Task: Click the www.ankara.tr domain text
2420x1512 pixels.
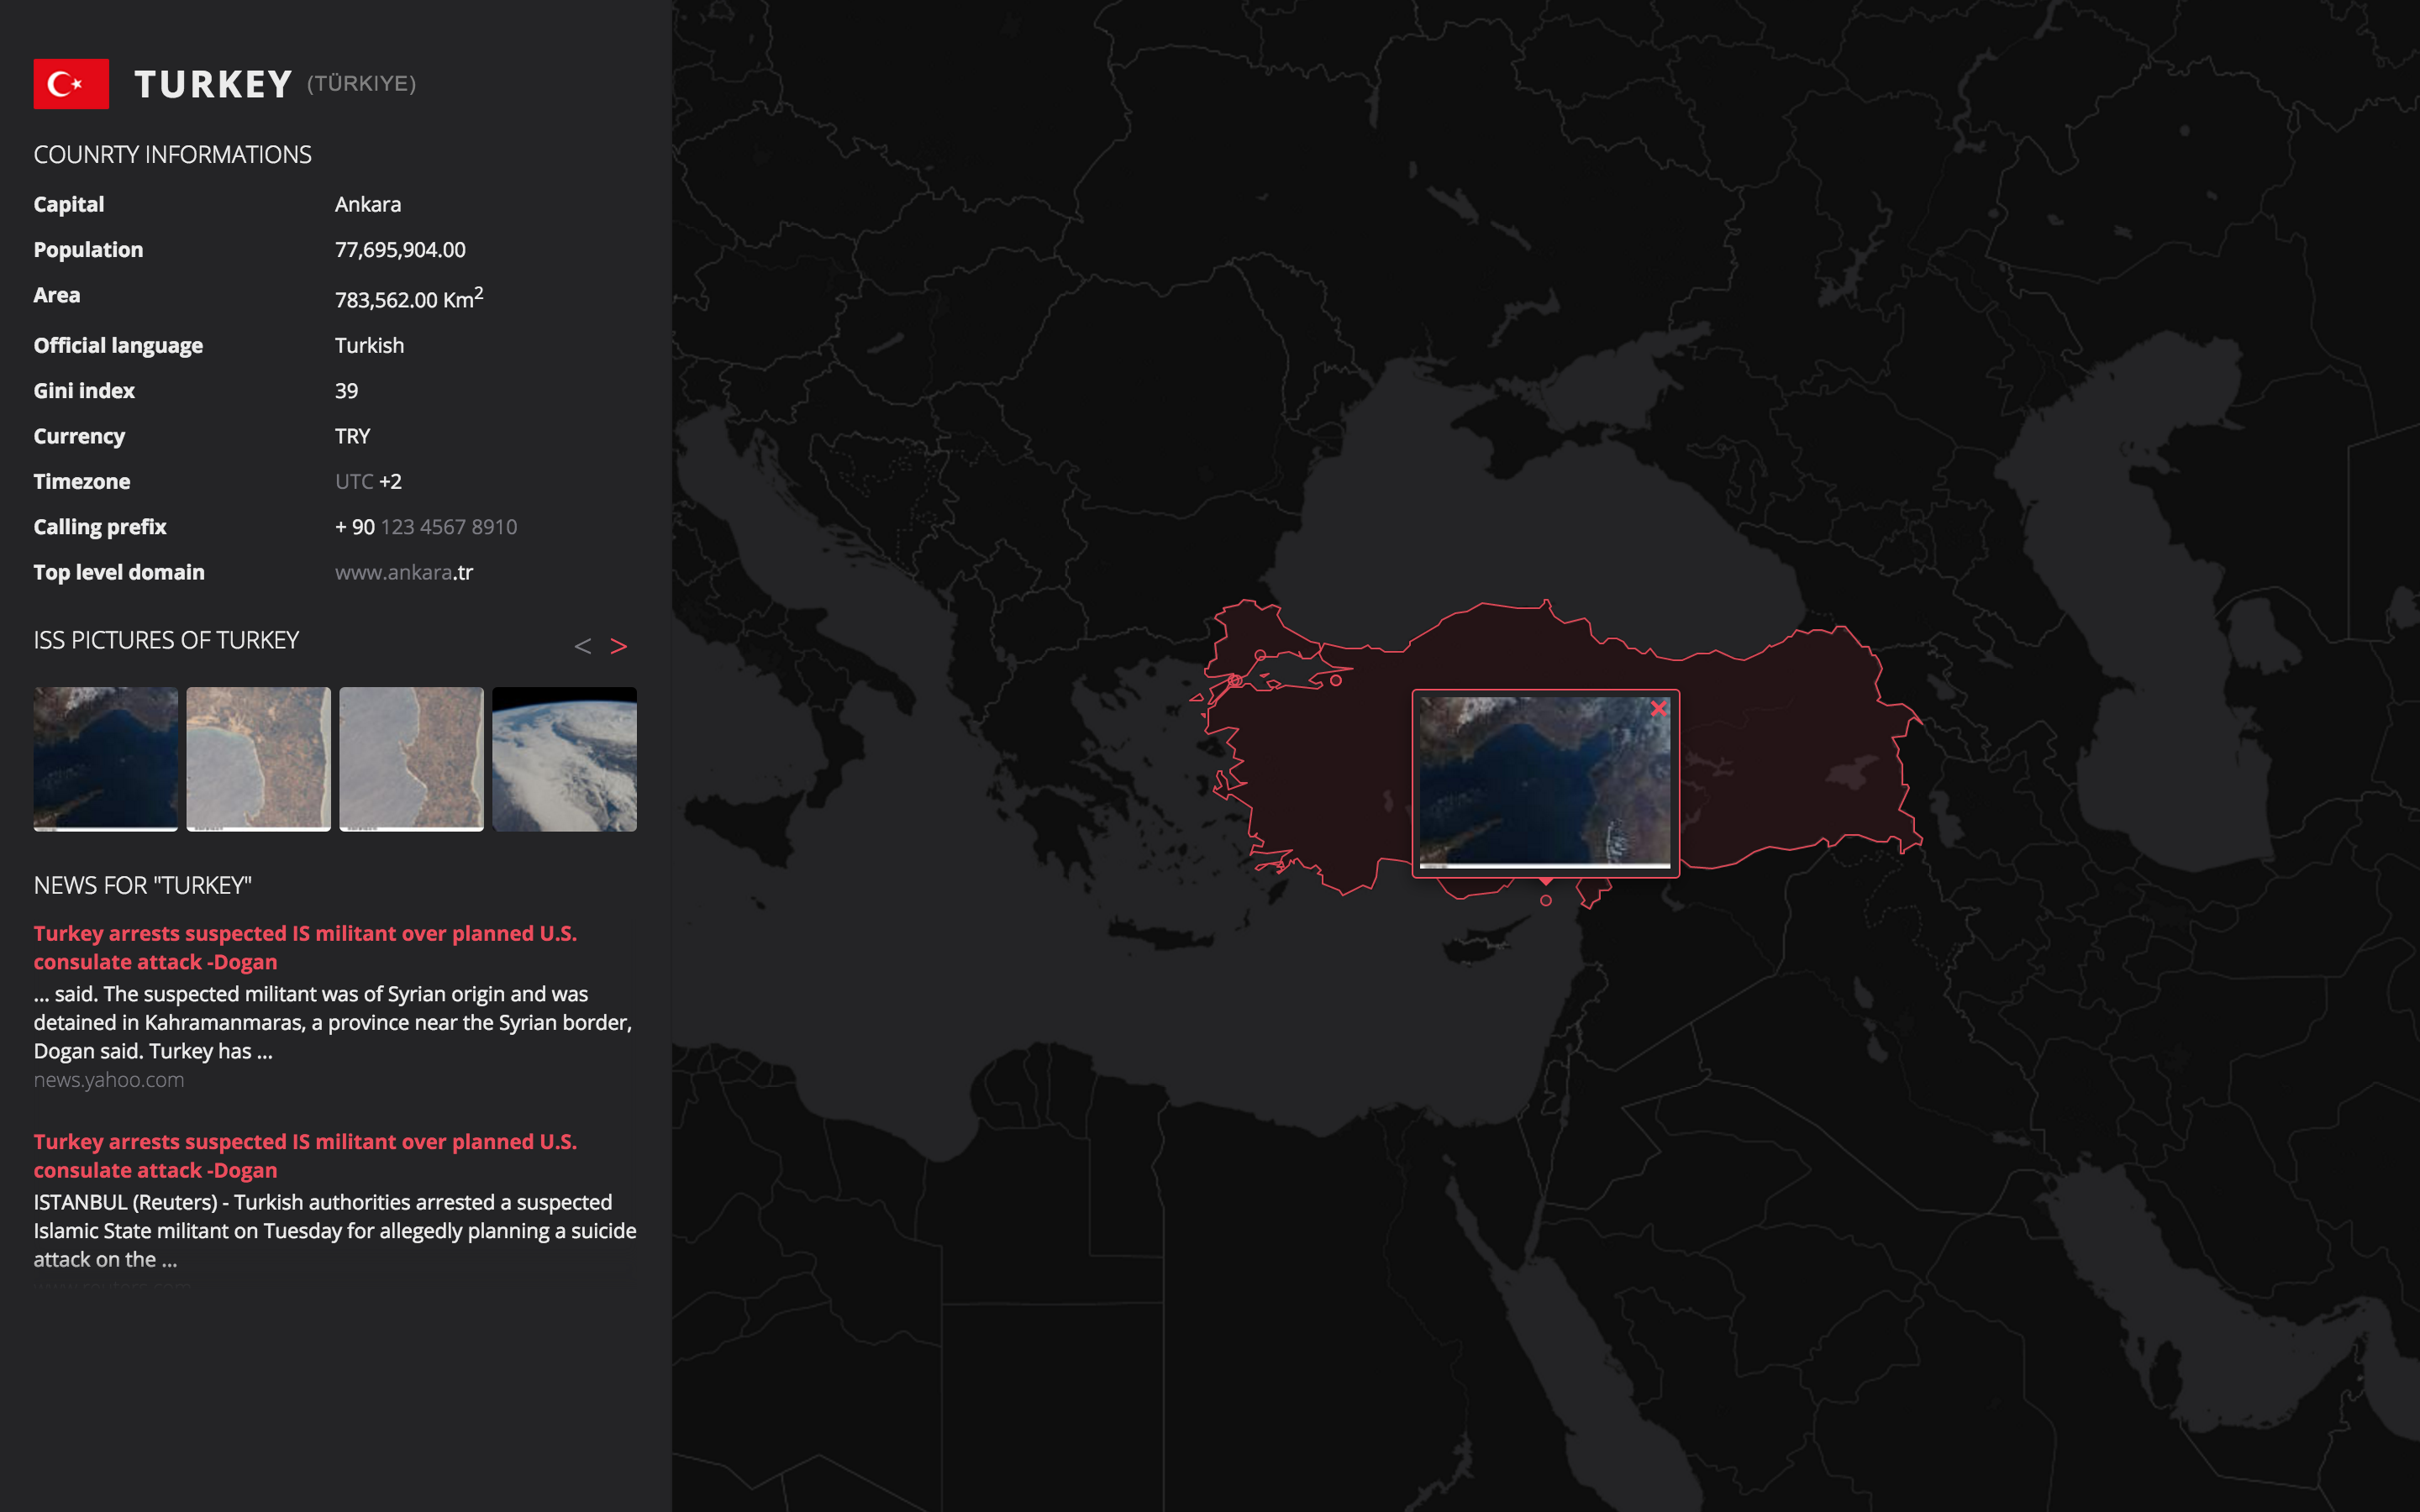Action: point(404,572)
